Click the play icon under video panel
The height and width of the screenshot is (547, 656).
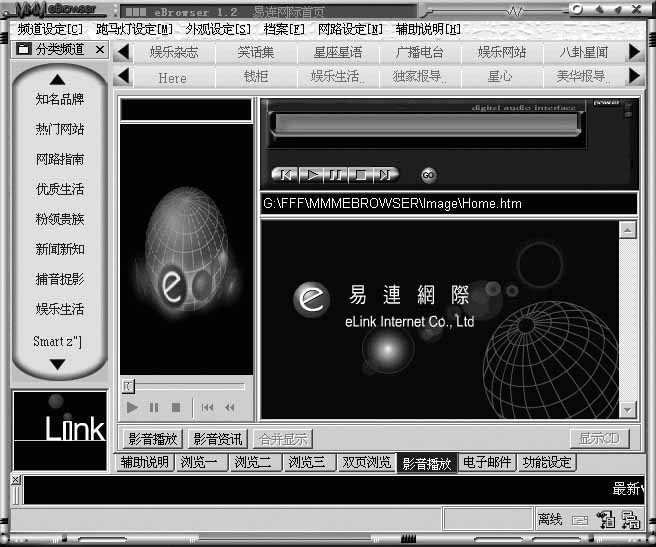point(132,407)
